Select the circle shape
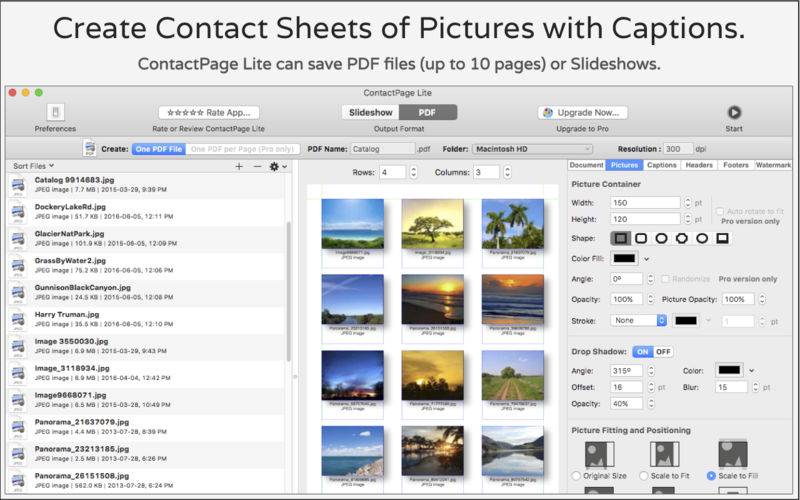This screenshot has width=800, height=500. click(x=702, y=238)
